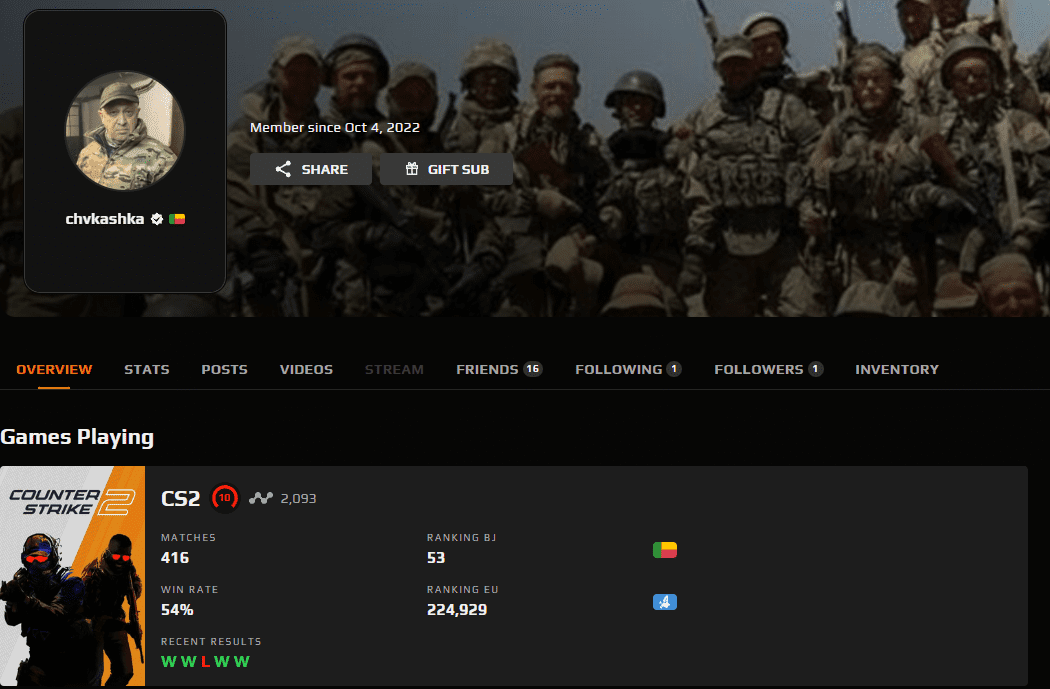
Task: Open the Friends tab showing 16
Action: point(498,369)
